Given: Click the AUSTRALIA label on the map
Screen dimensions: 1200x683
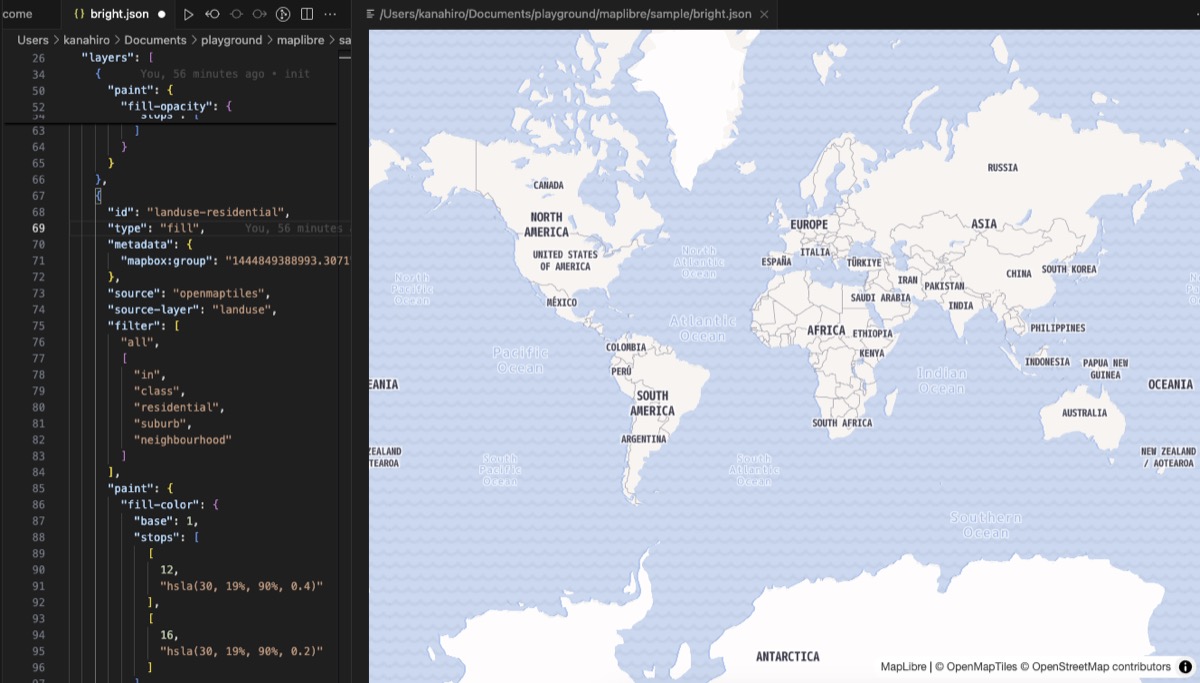Looking at the screenshot, I should point(1084,412).
